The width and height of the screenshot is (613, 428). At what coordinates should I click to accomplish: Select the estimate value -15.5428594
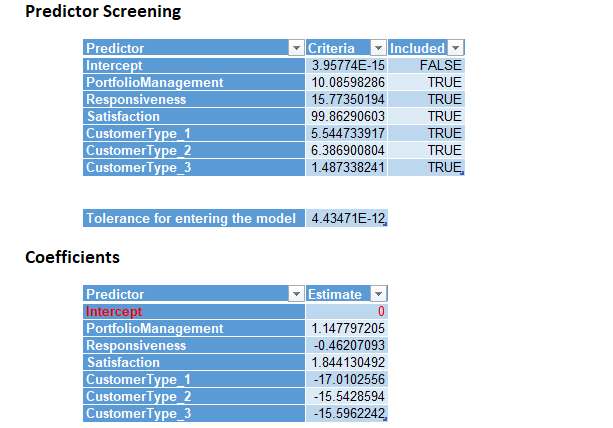tap(346, 396)
